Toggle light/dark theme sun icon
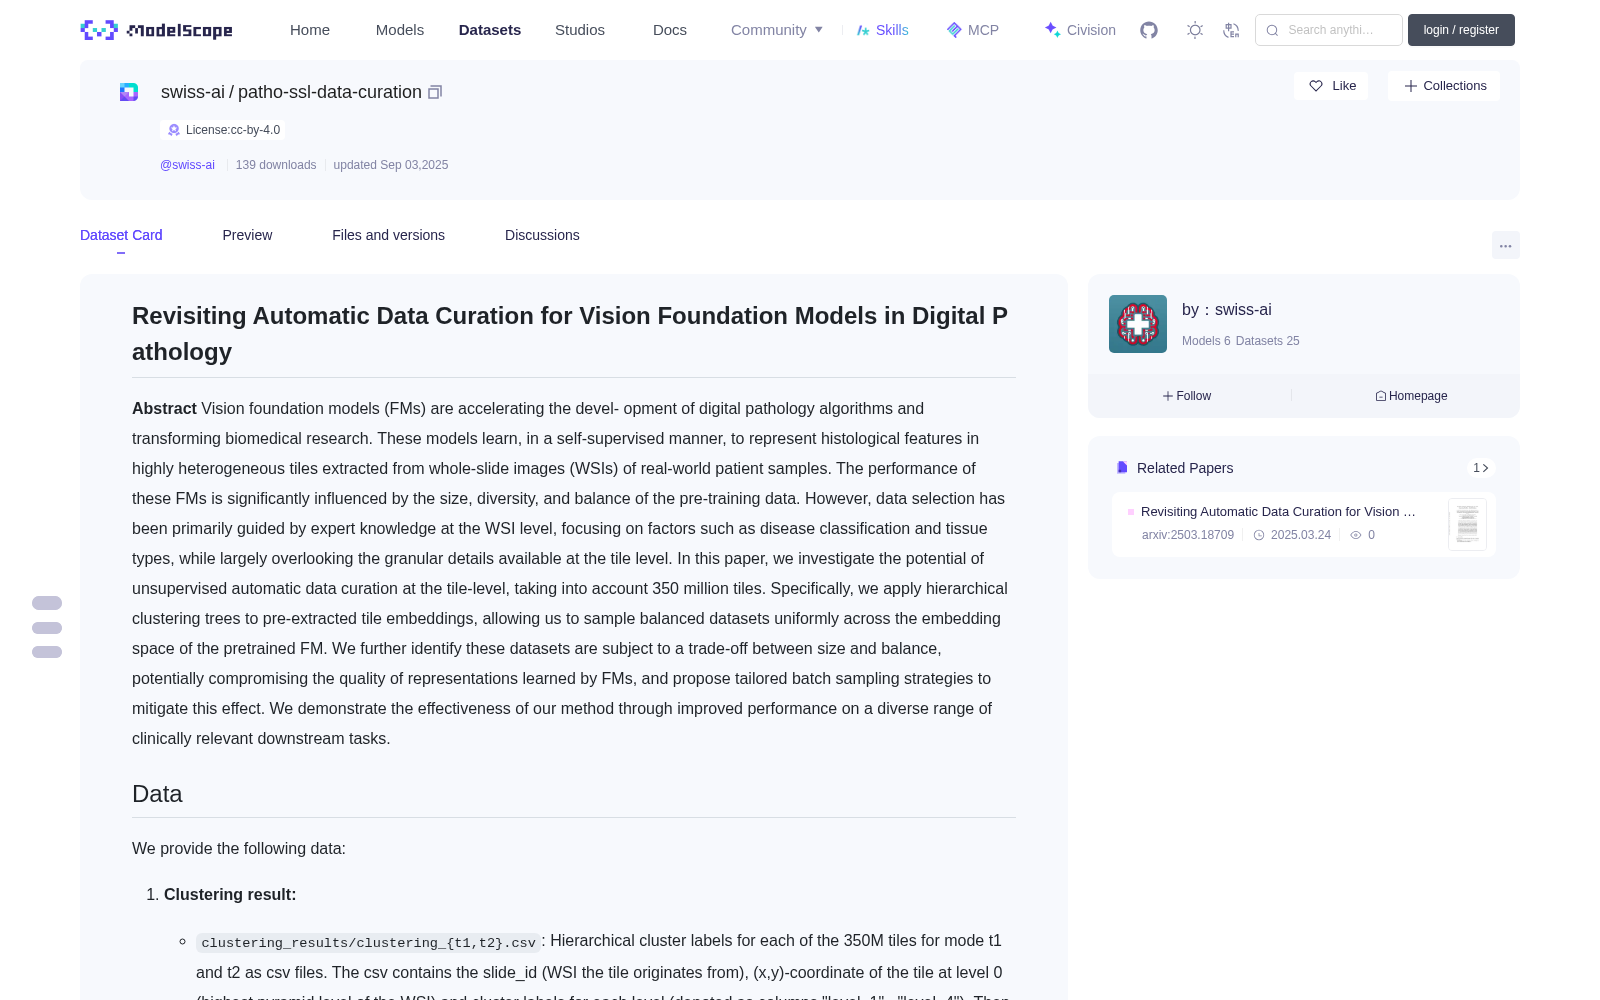The image size is (1600, 1000). (1195, 30)
